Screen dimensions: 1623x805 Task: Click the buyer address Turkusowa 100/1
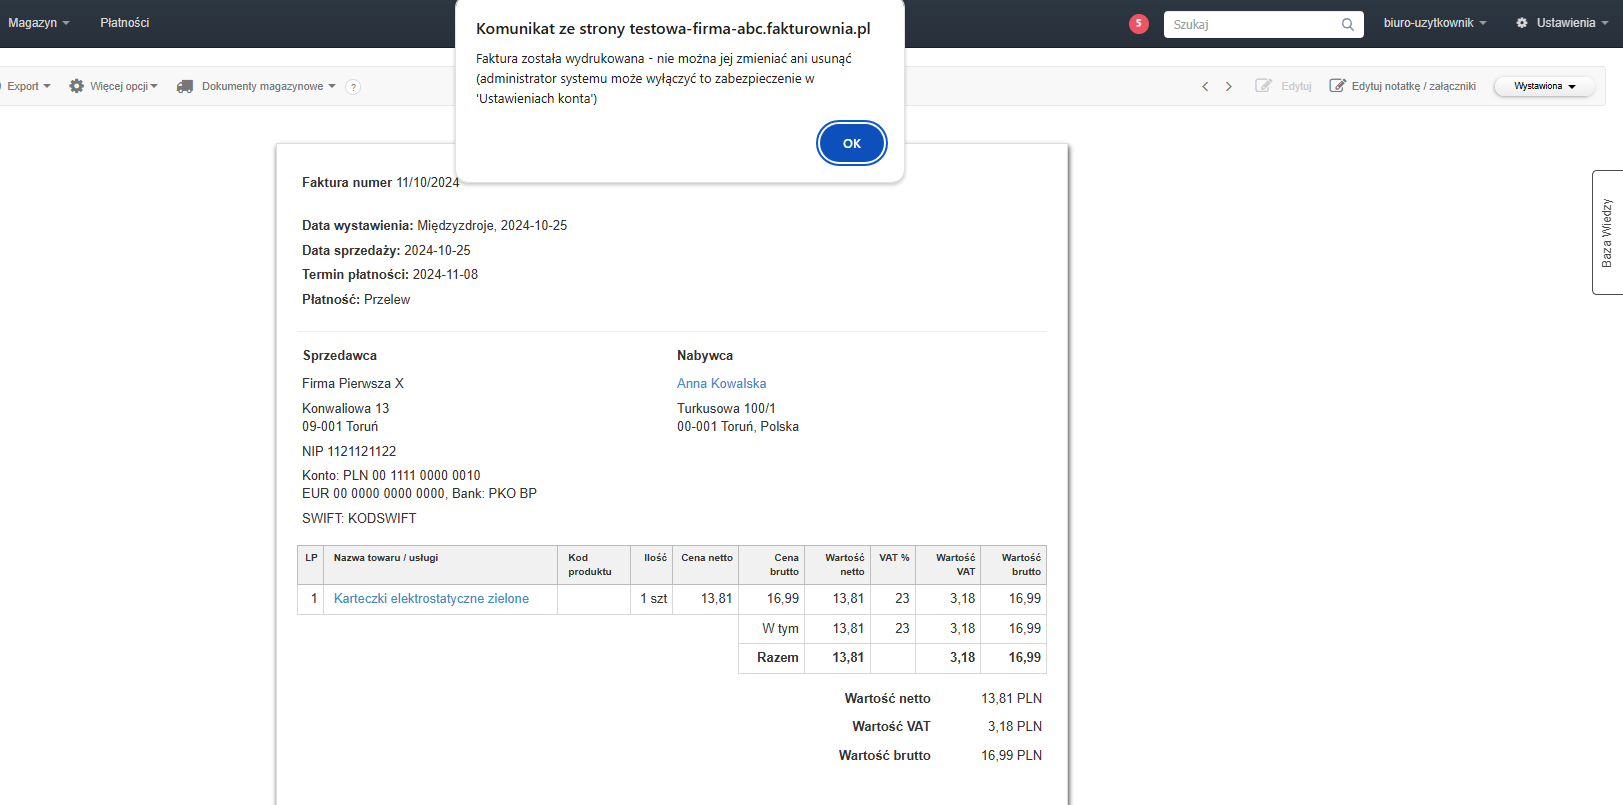[726, 408]
